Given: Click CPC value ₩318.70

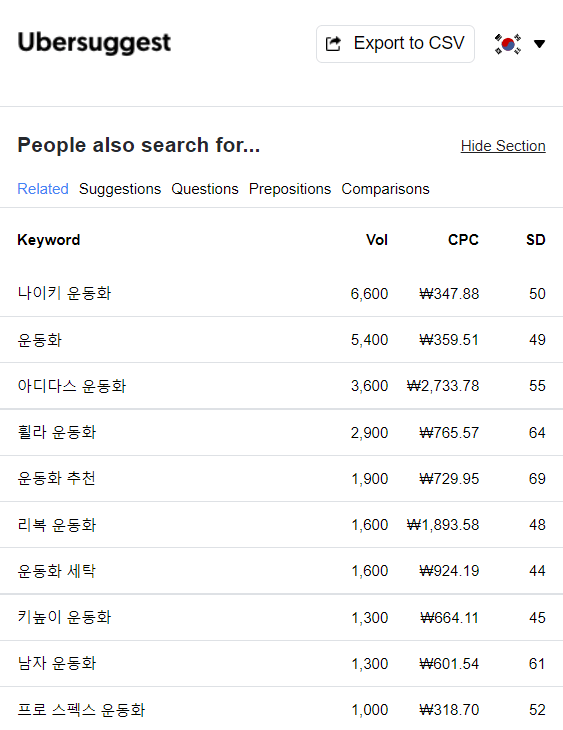Looking at the screenshot, I should pyautogui.click(x=449, y=710).
